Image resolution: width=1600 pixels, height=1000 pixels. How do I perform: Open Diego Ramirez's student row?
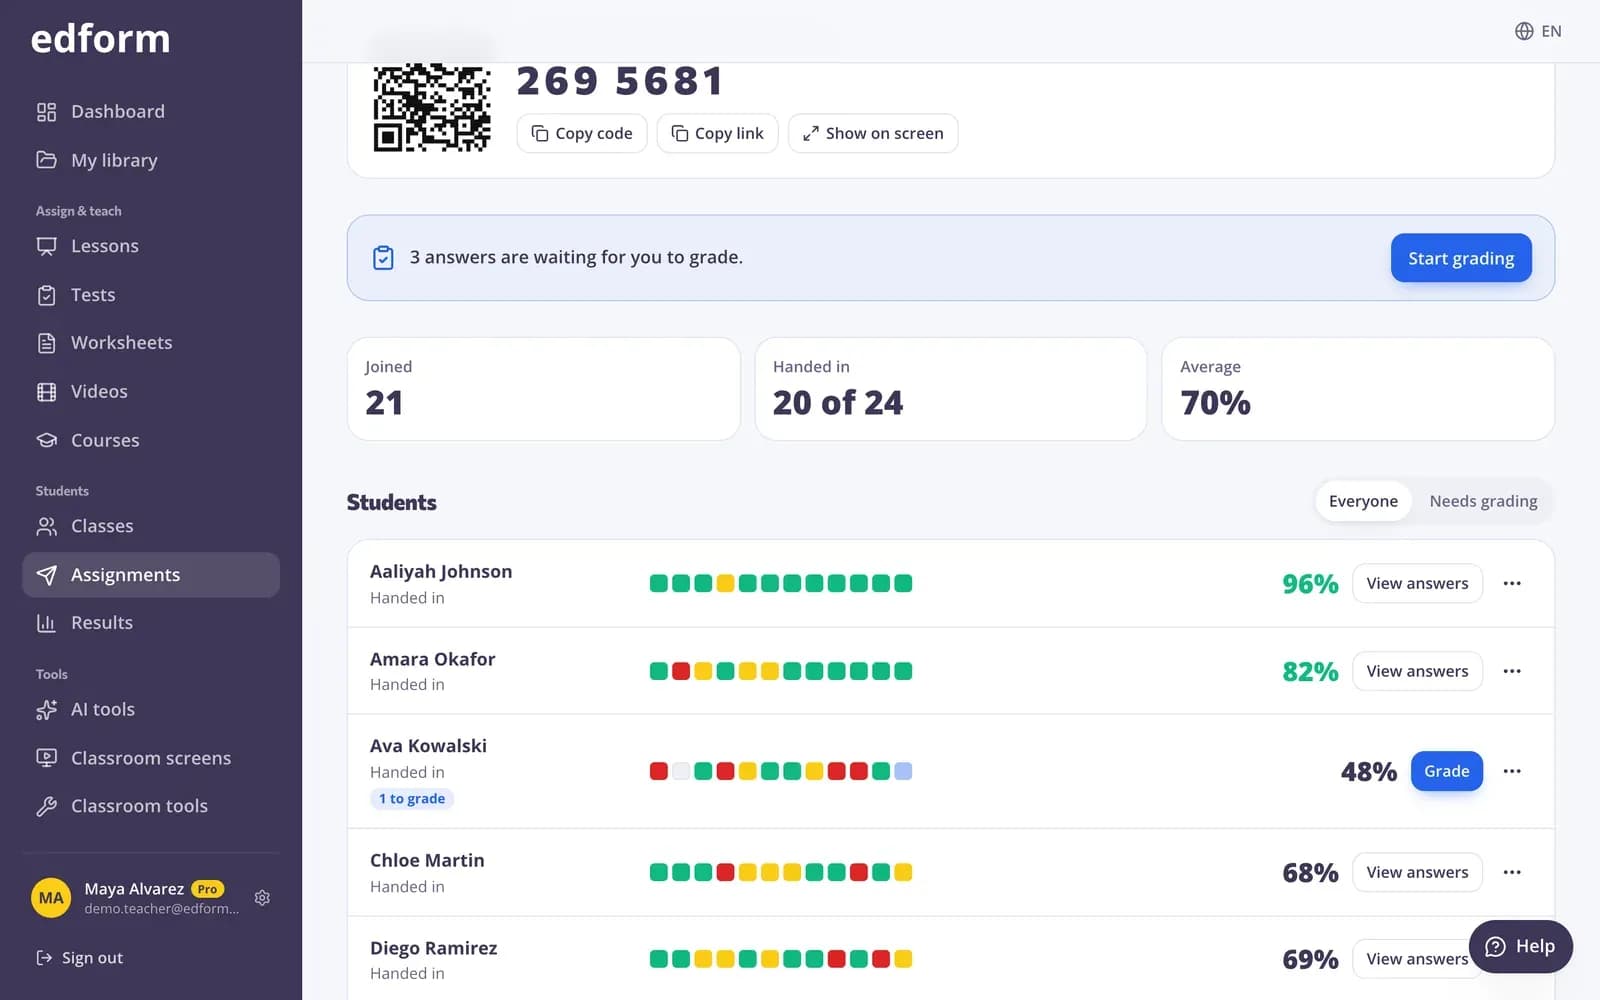click(x=950, y=958)
